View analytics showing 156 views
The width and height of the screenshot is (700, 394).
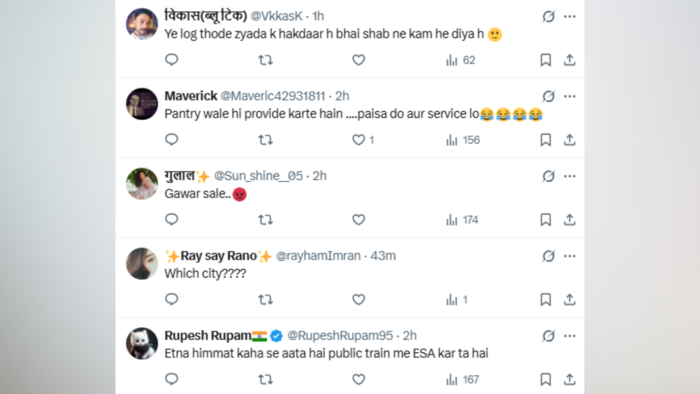pos(463,140)
